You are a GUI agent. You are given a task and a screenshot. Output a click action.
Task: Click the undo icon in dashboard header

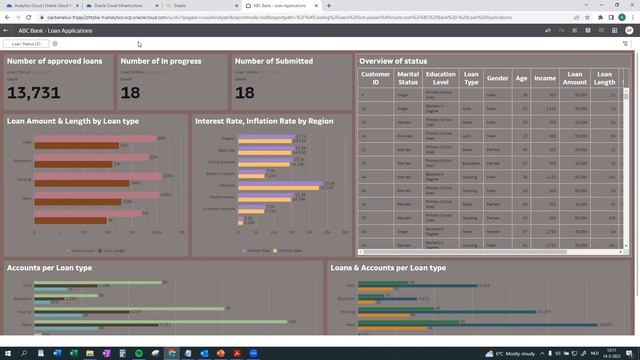click(548, 31)
